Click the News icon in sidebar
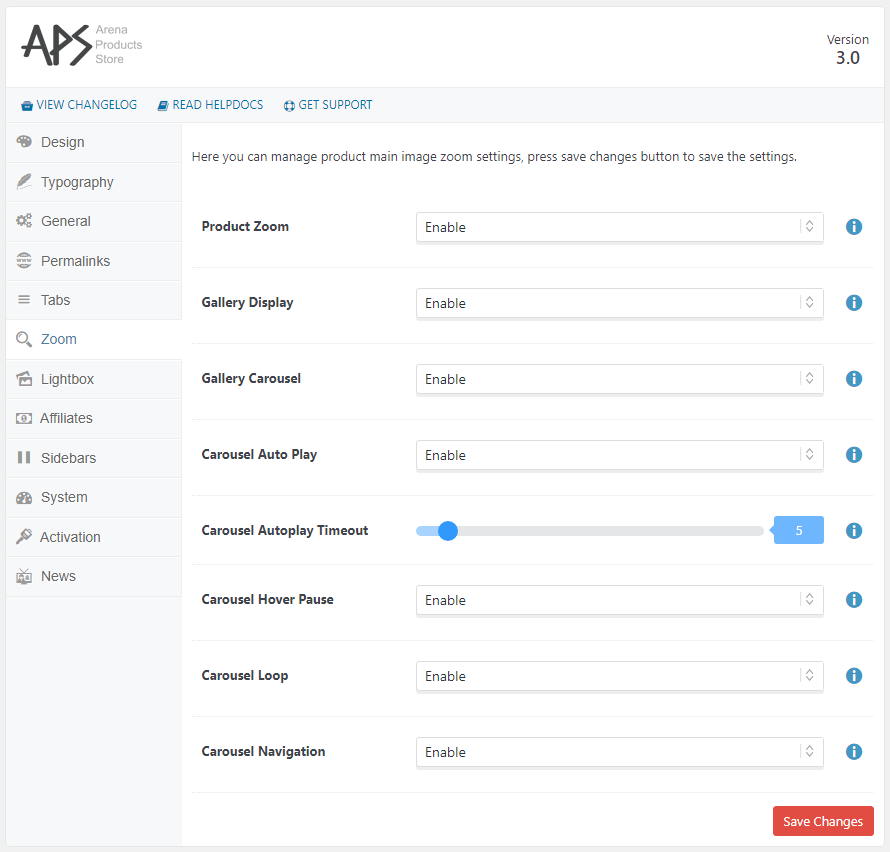The image size is (890, 852). tap(24, 576)
